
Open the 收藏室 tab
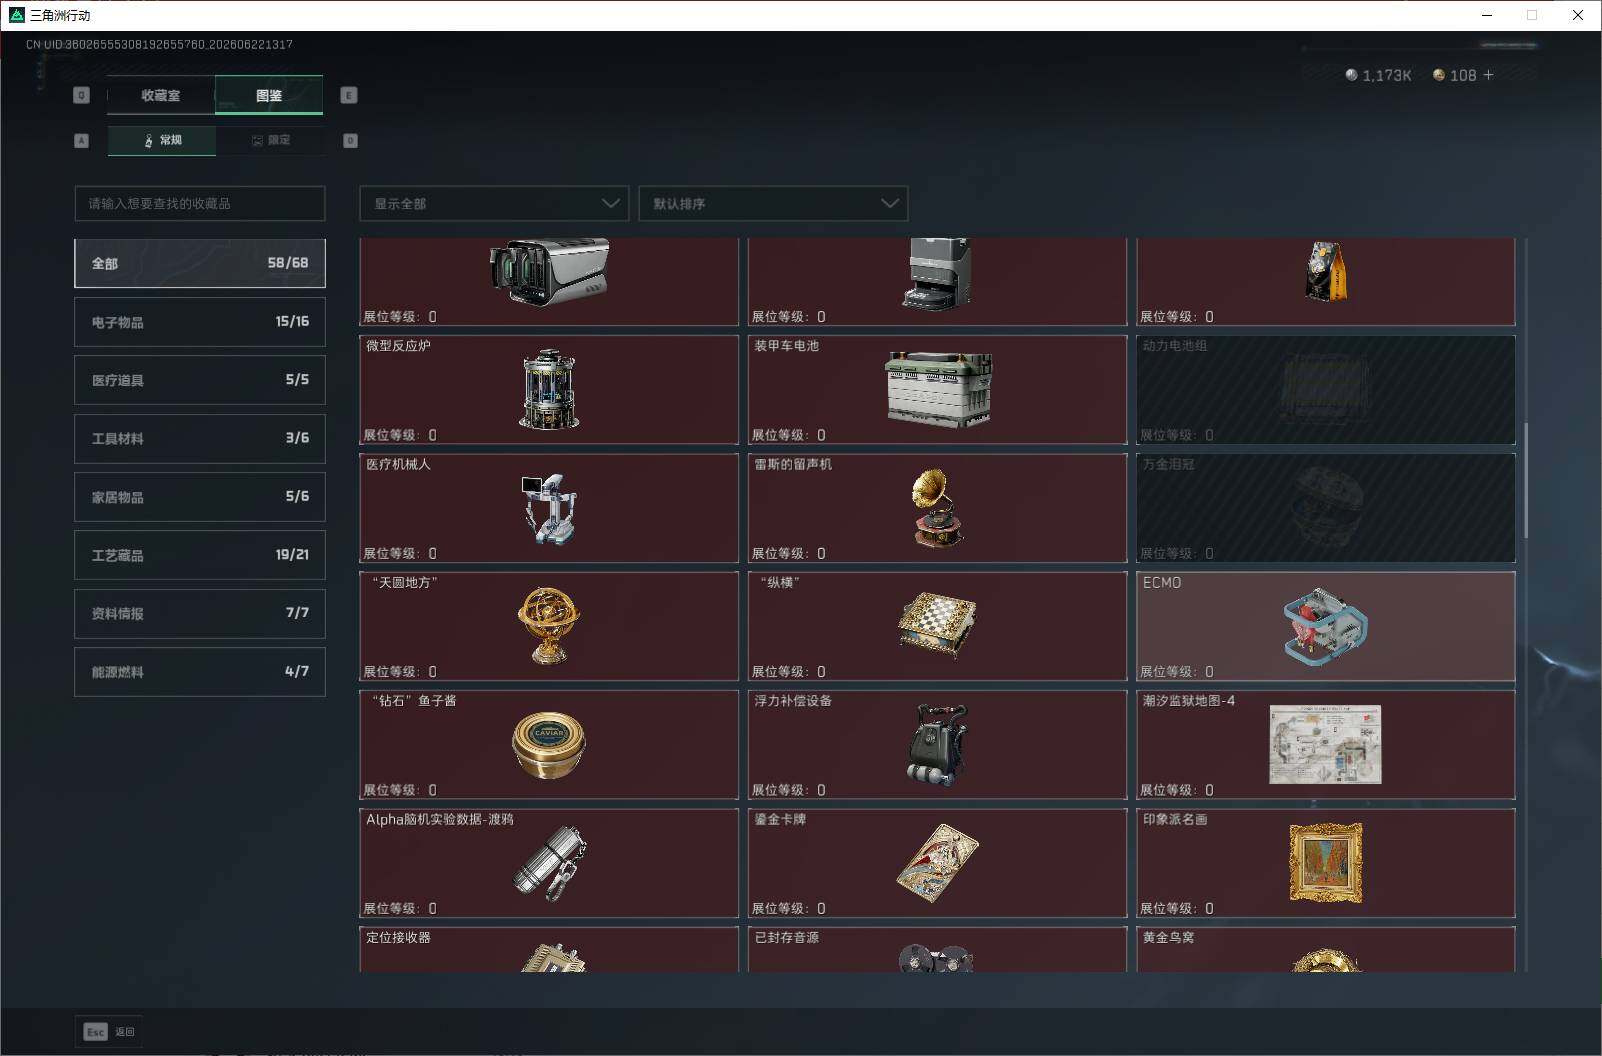(161, 95)
